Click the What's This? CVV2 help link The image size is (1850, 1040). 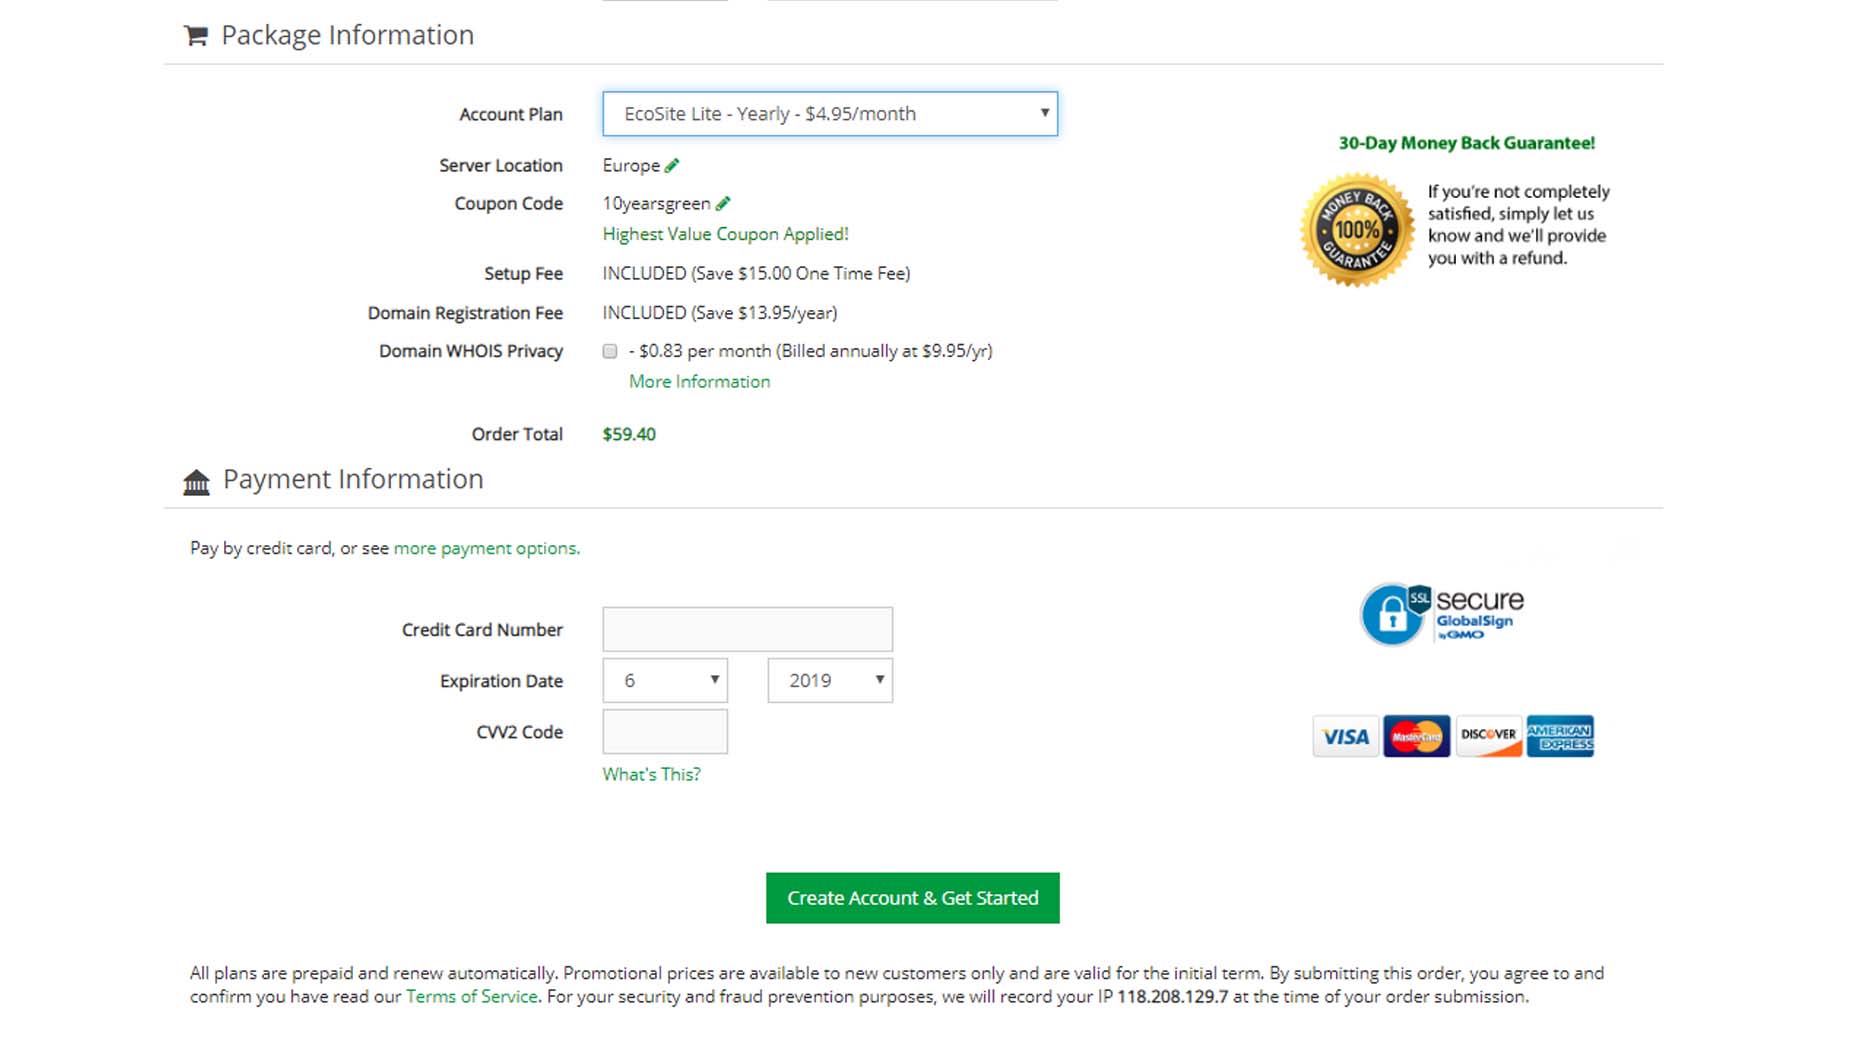[651, 774]
